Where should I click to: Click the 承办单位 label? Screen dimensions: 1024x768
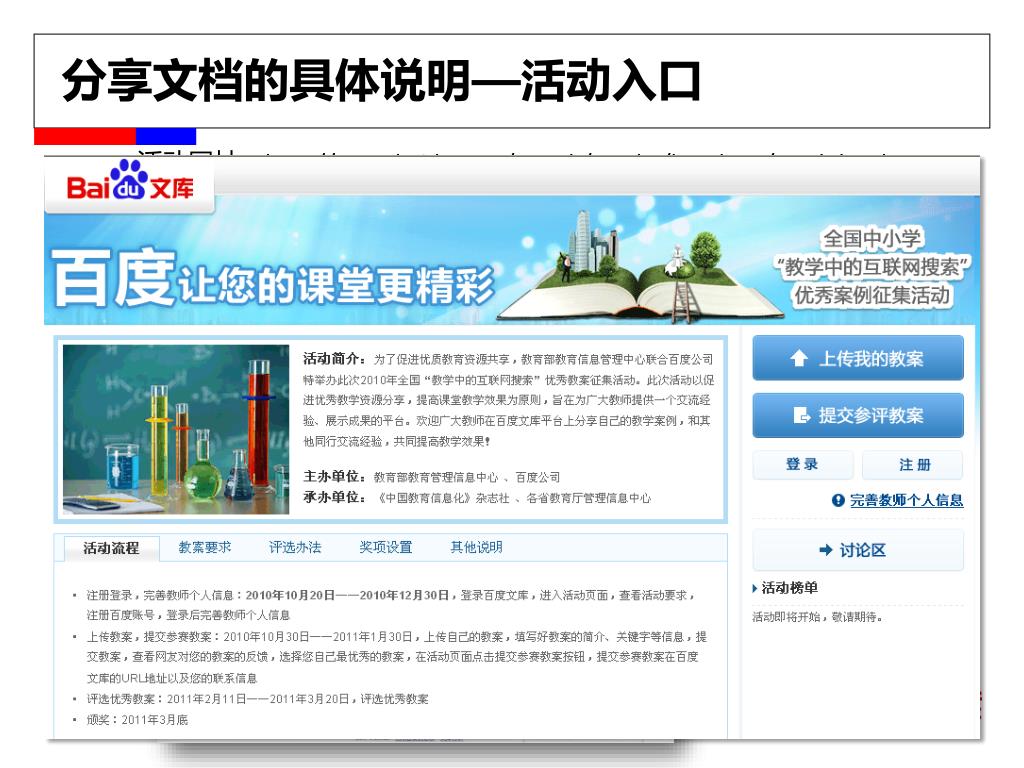[334, 497]
